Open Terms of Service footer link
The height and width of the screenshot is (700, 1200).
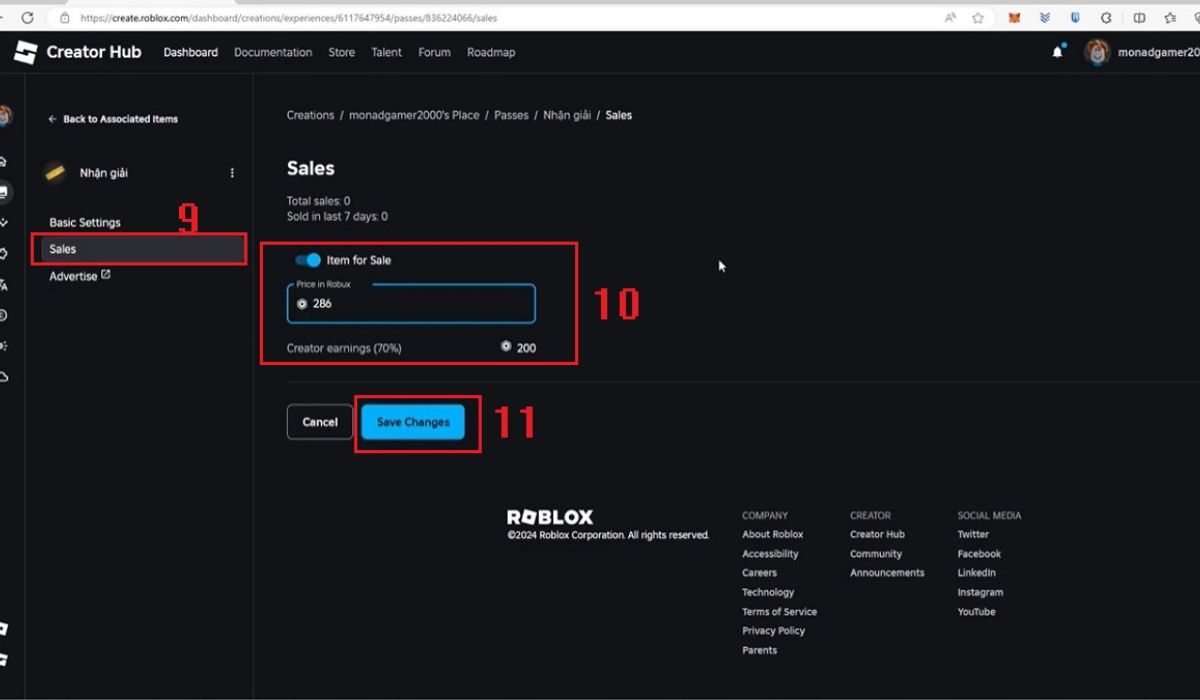tap(779, 612)
